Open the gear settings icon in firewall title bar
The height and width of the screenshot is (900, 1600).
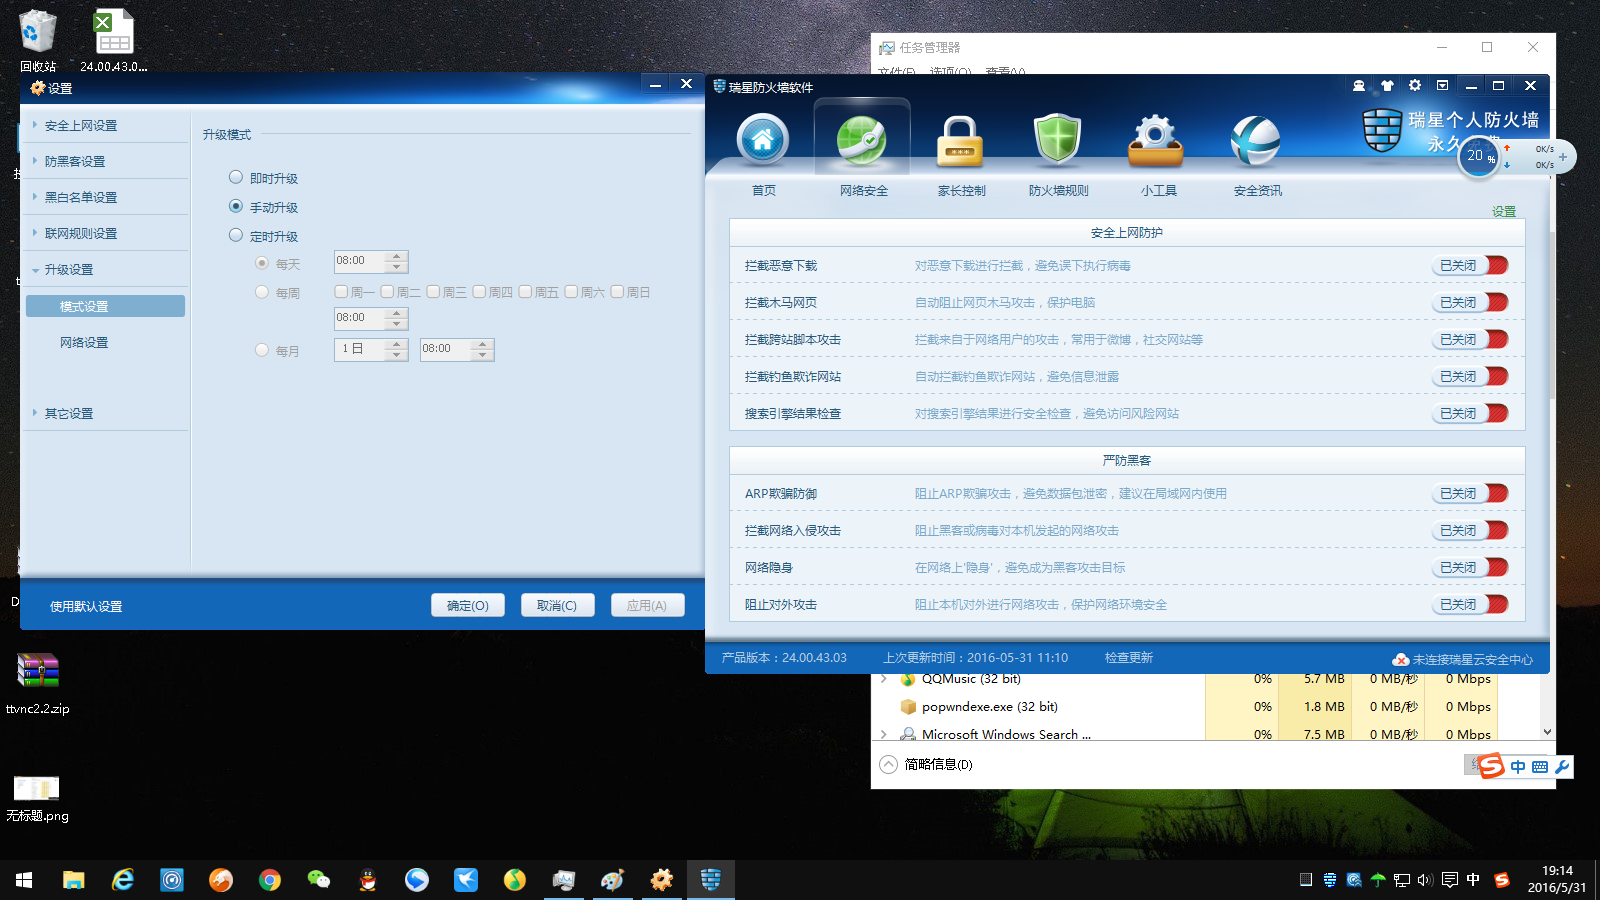pos(1415,86)
